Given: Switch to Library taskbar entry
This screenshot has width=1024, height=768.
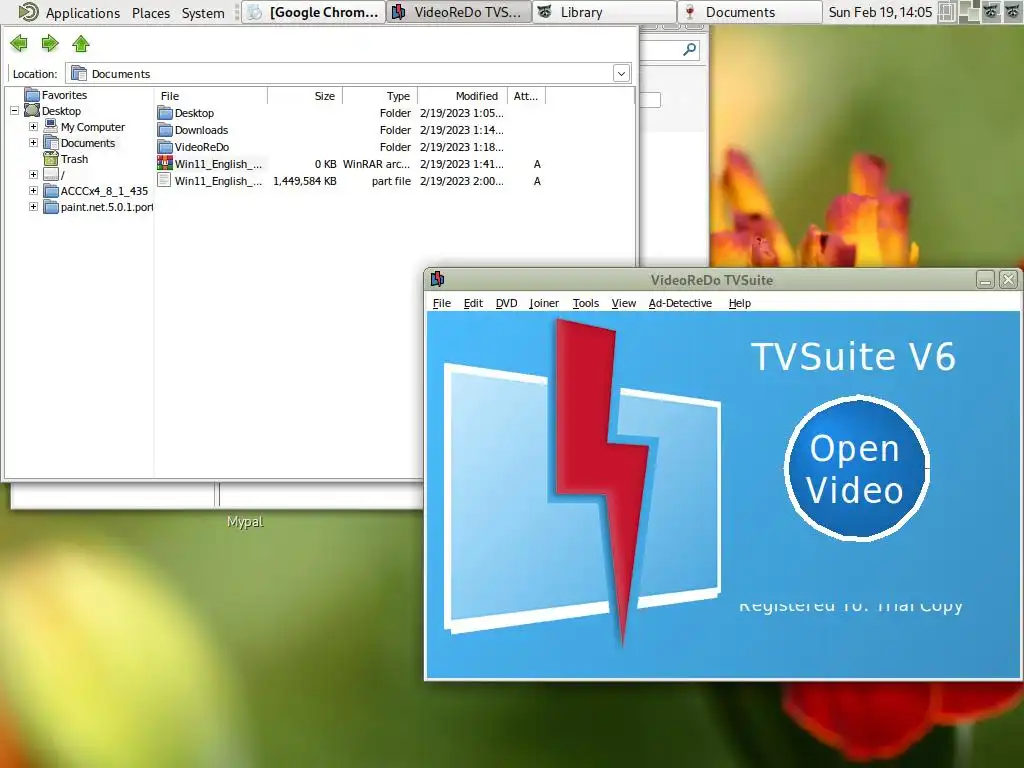Looking at the screenshot, I should coord(604,12).
